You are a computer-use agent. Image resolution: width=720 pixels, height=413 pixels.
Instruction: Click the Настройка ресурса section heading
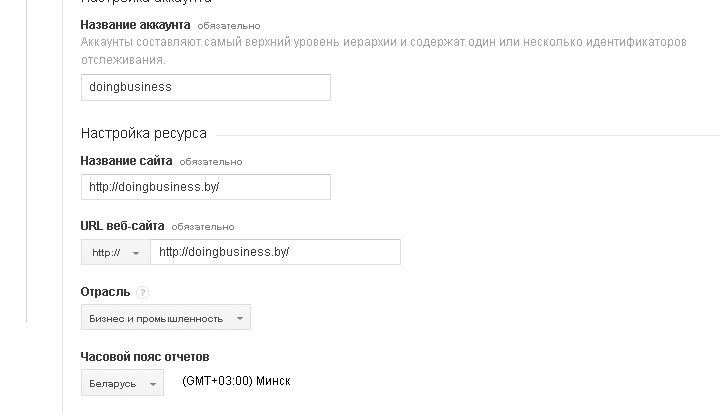pyautogui.click(x=144, y=133)
